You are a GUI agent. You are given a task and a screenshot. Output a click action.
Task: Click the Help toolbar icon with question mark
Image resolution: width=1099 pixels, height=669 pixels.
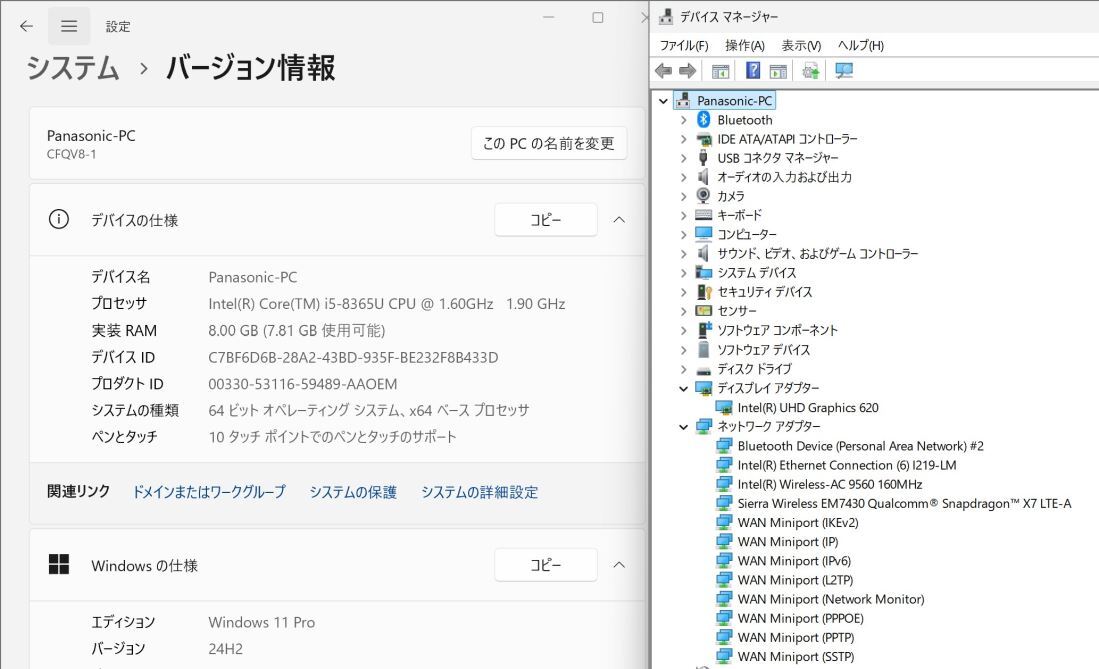(753, 70)
